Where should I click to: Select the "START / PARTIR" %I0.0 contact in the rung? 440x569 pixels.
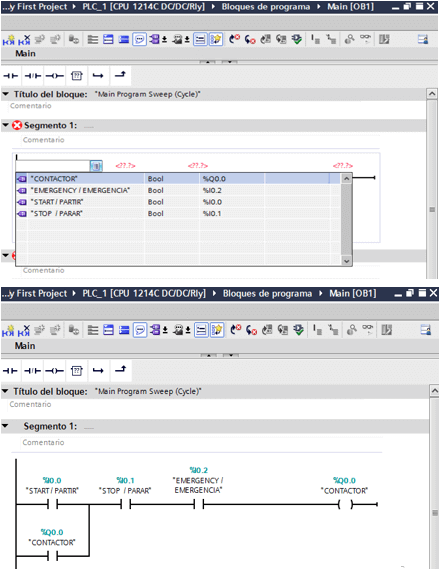(53, 504)
